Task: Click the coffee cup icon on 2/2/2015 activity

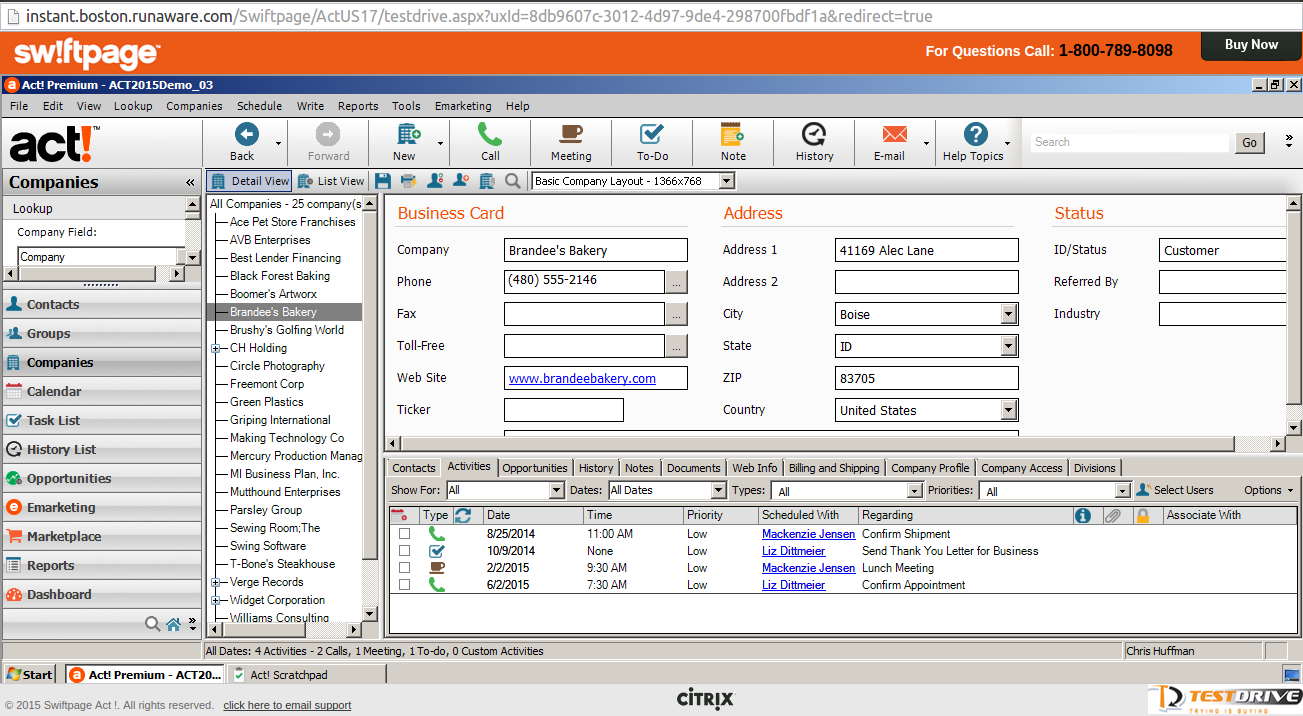Action: (436, 568)
